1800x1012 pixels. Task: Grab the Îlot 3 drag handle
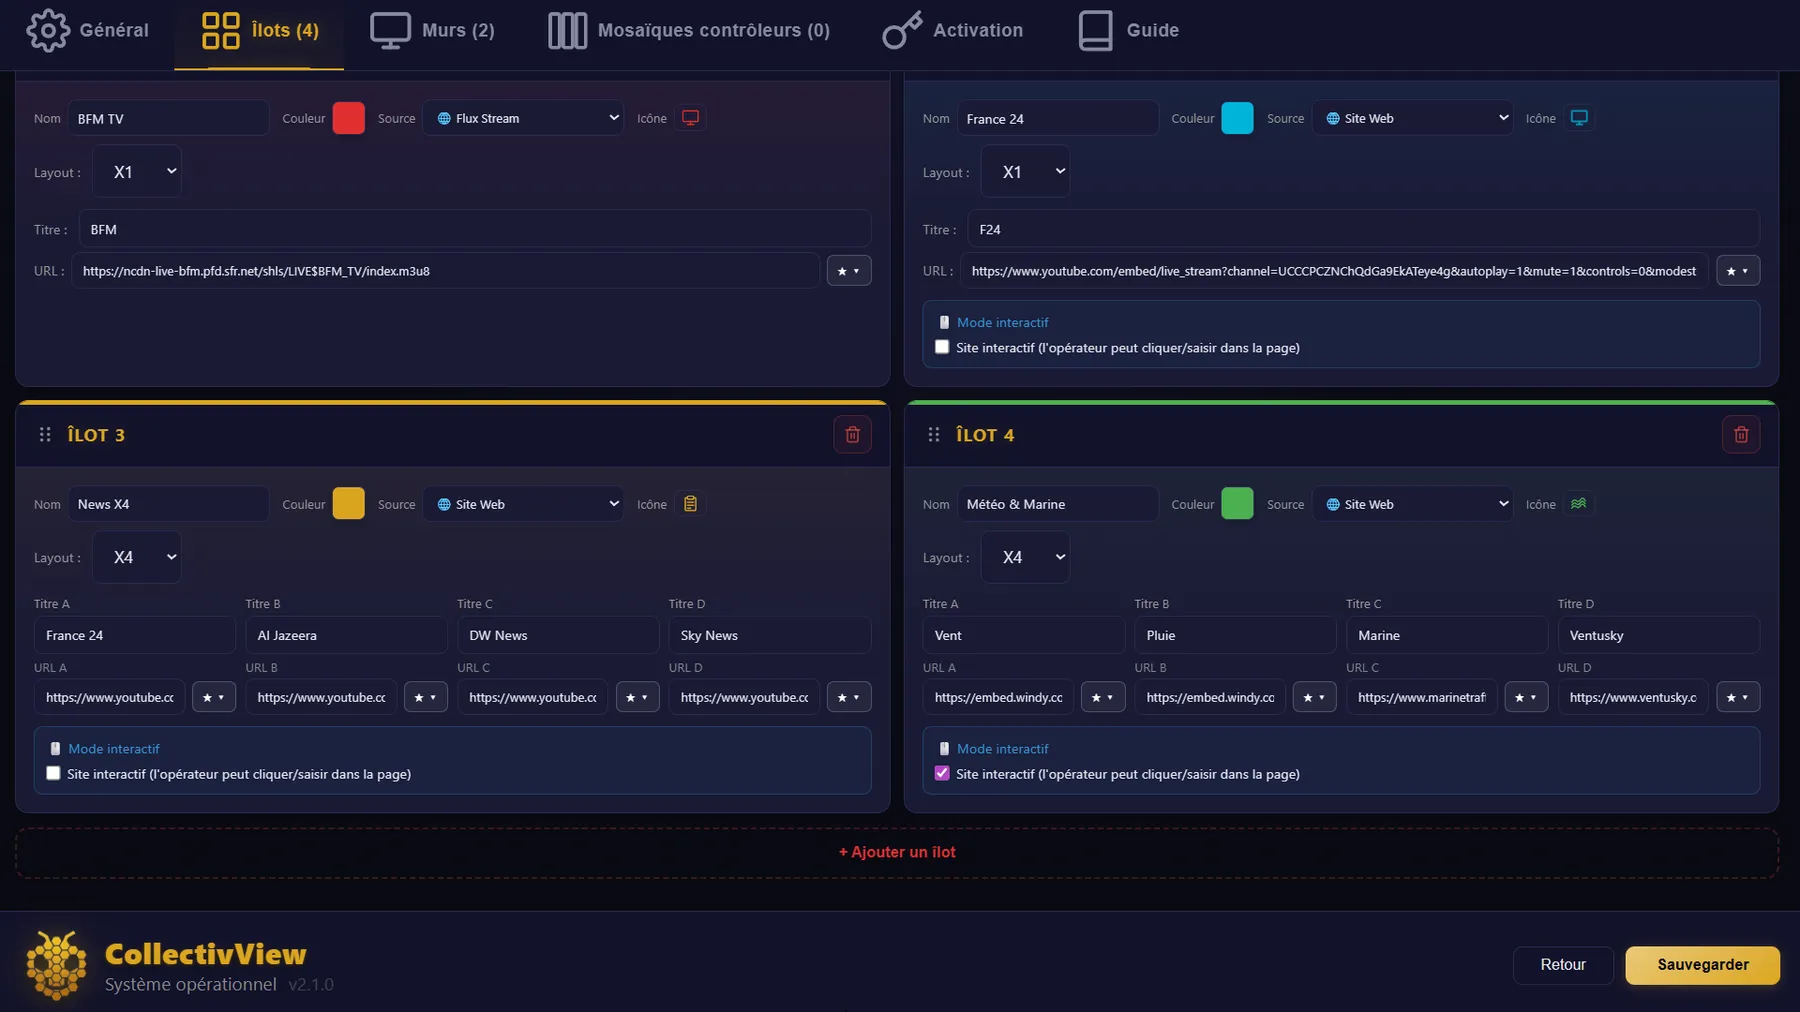coord(45,435)
